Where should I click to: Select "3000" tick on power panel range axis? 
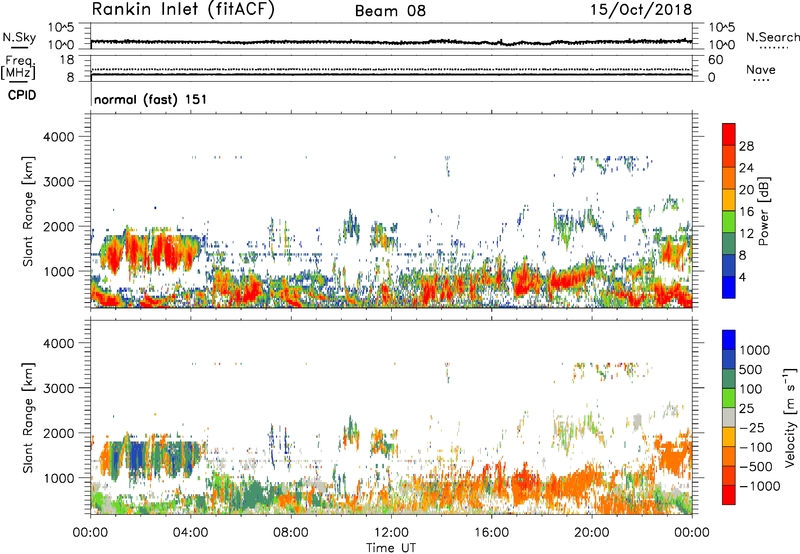click(58, 182)
